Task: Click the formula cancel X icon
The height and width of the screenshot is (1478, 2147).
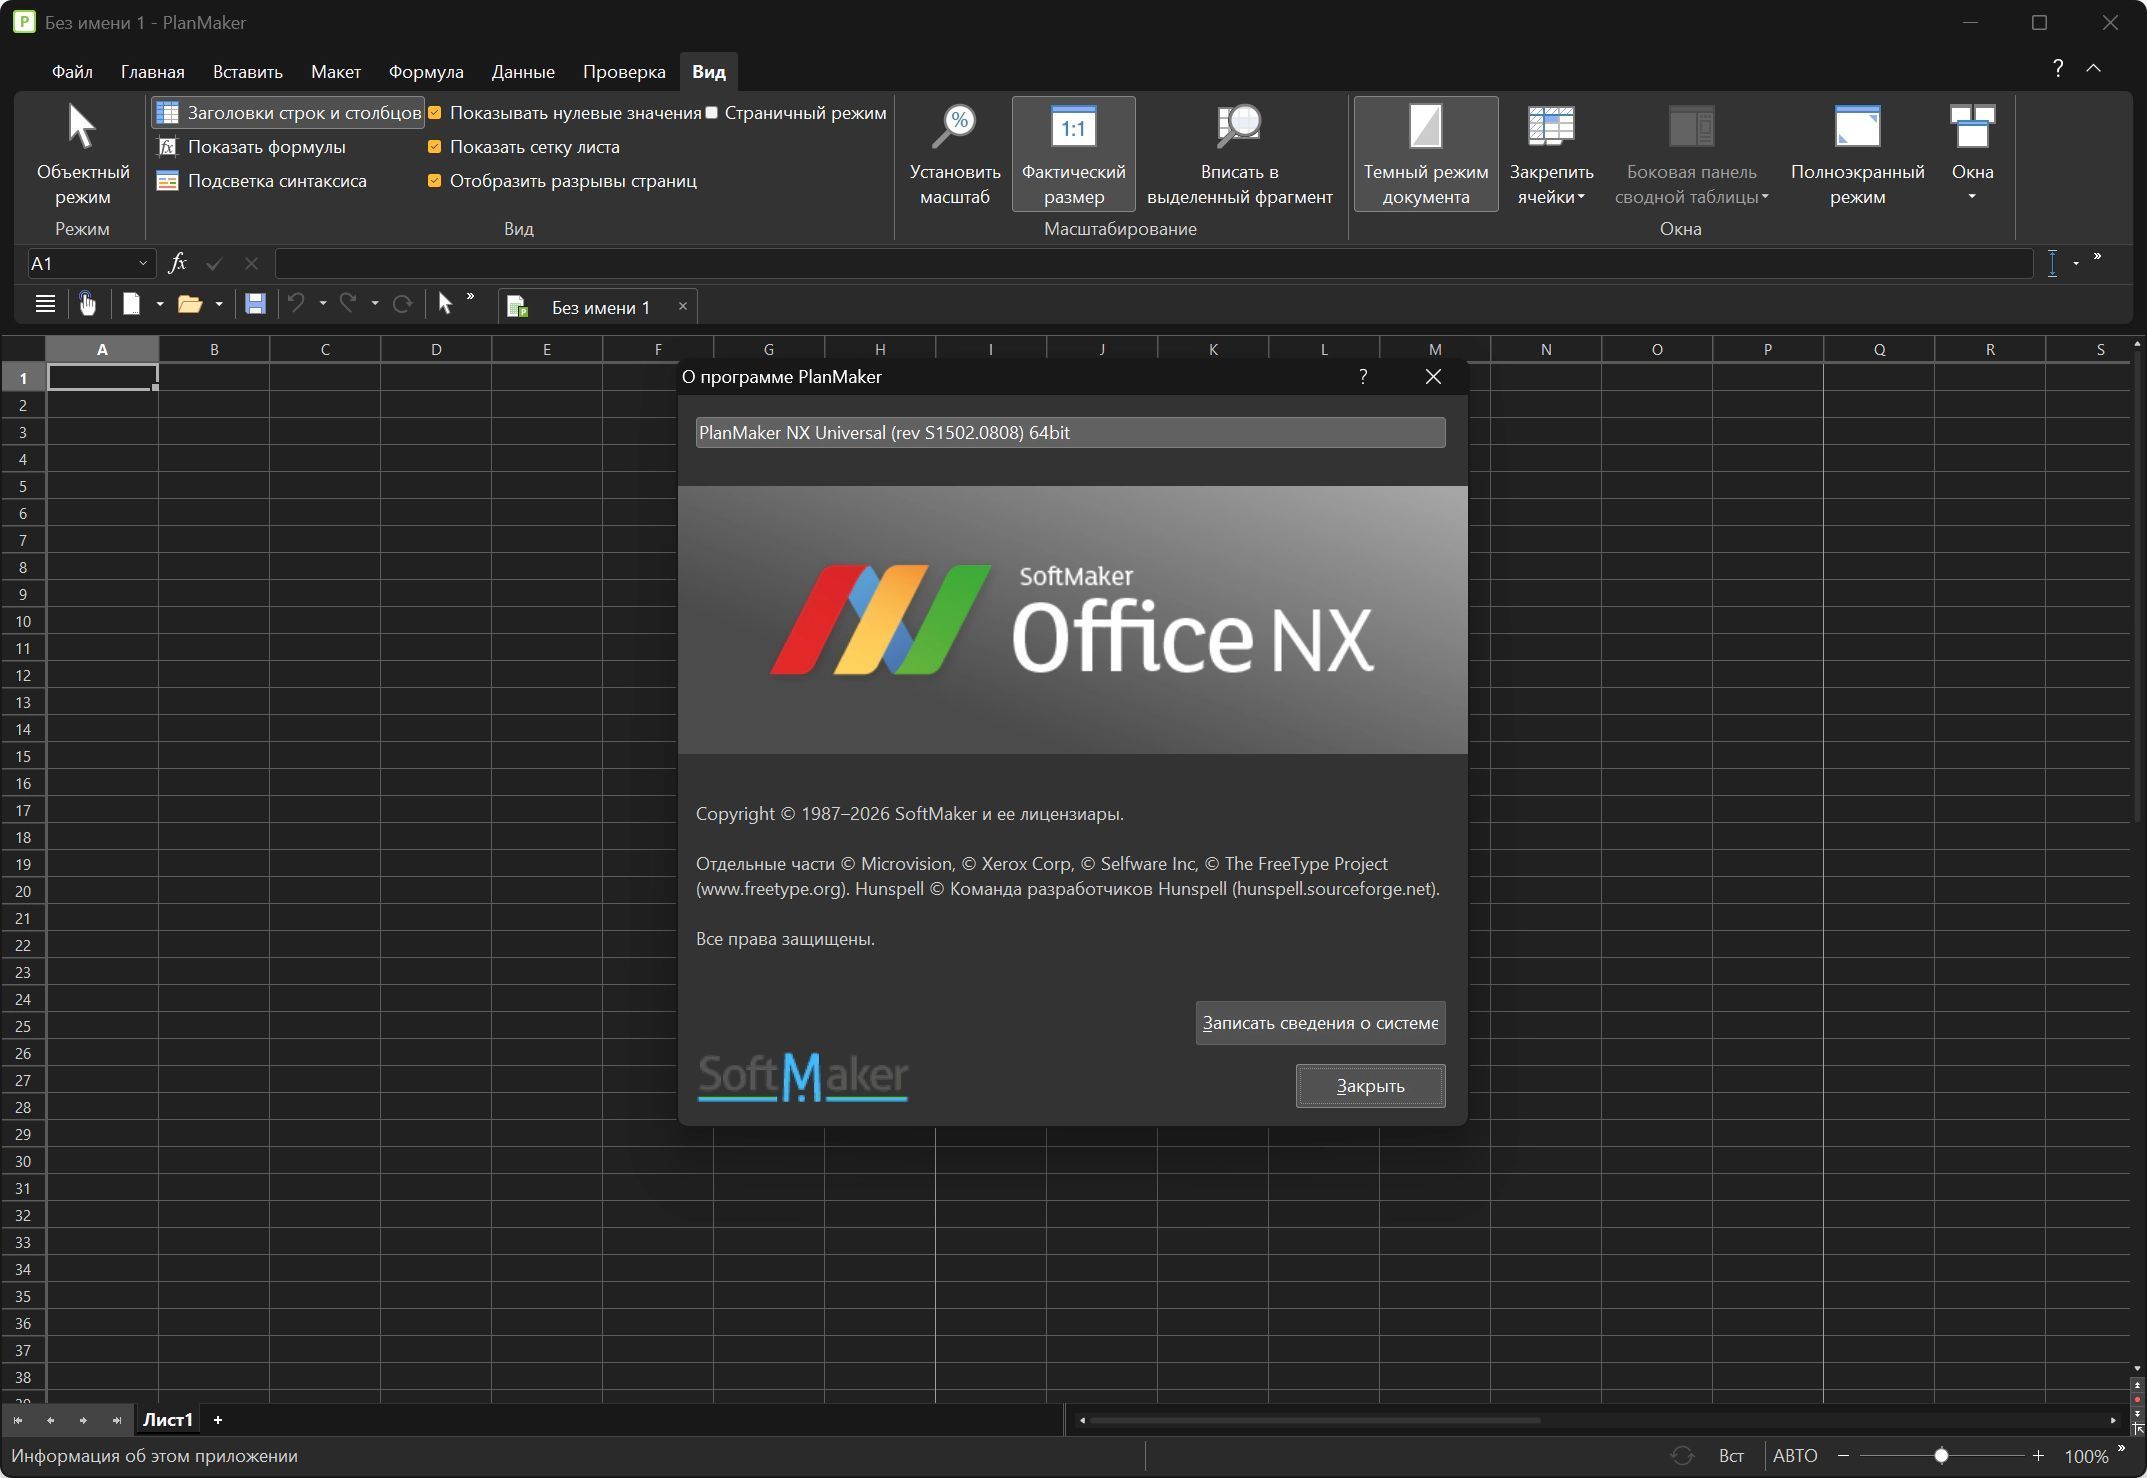Action: pos(251,264)
